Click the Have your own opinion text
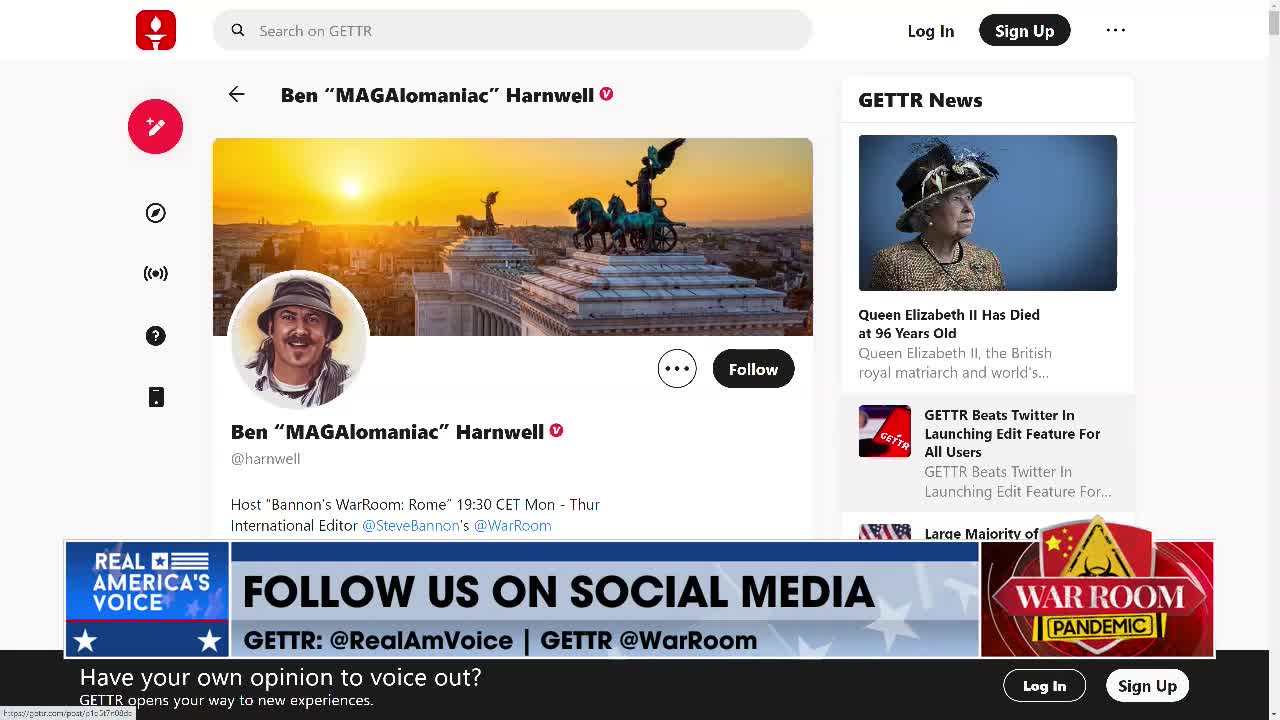Screen dimensions: 1280x720 280,677
